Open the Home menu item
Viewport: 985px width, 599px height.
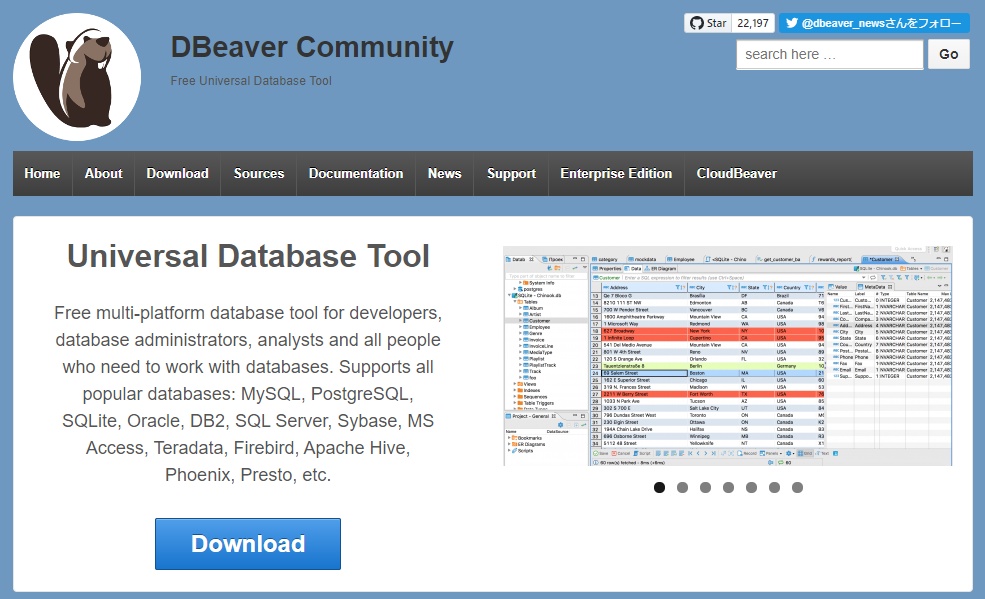[x=42, y=173]
